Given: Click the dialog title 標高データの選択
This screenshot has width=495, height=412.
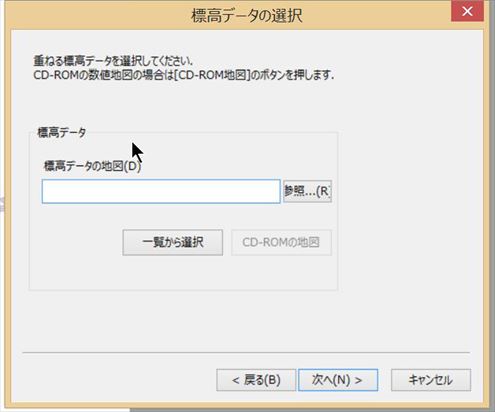Looking at the screenshot, I should point(247,15).
